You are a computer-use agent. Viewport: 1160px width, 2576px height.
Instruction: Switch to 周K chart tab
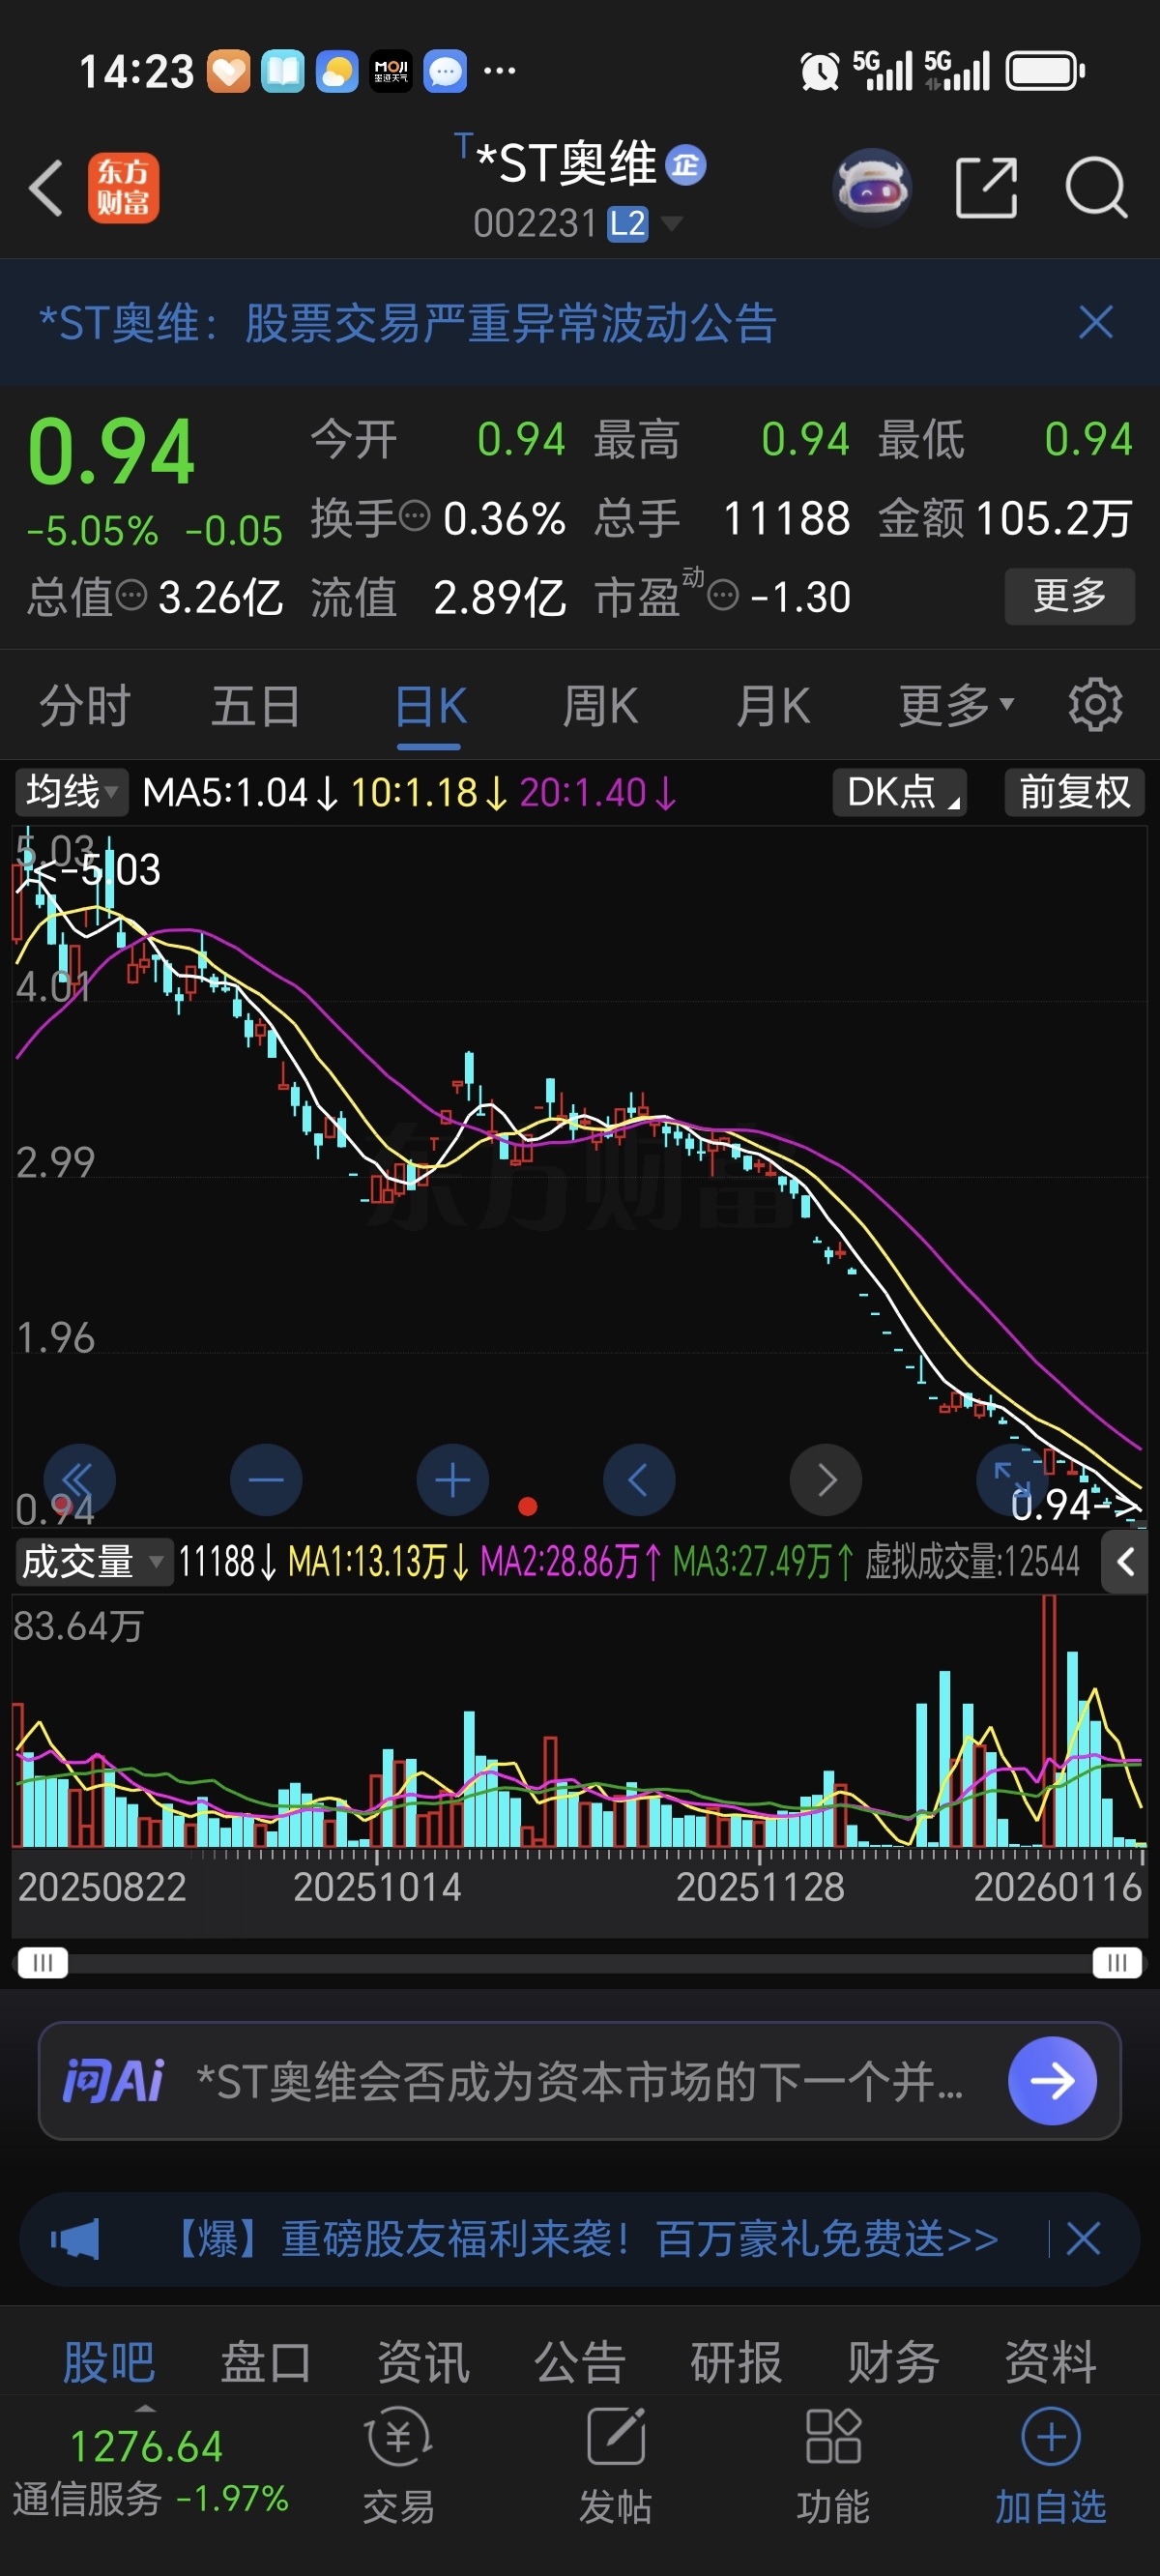tap(600, 706)
